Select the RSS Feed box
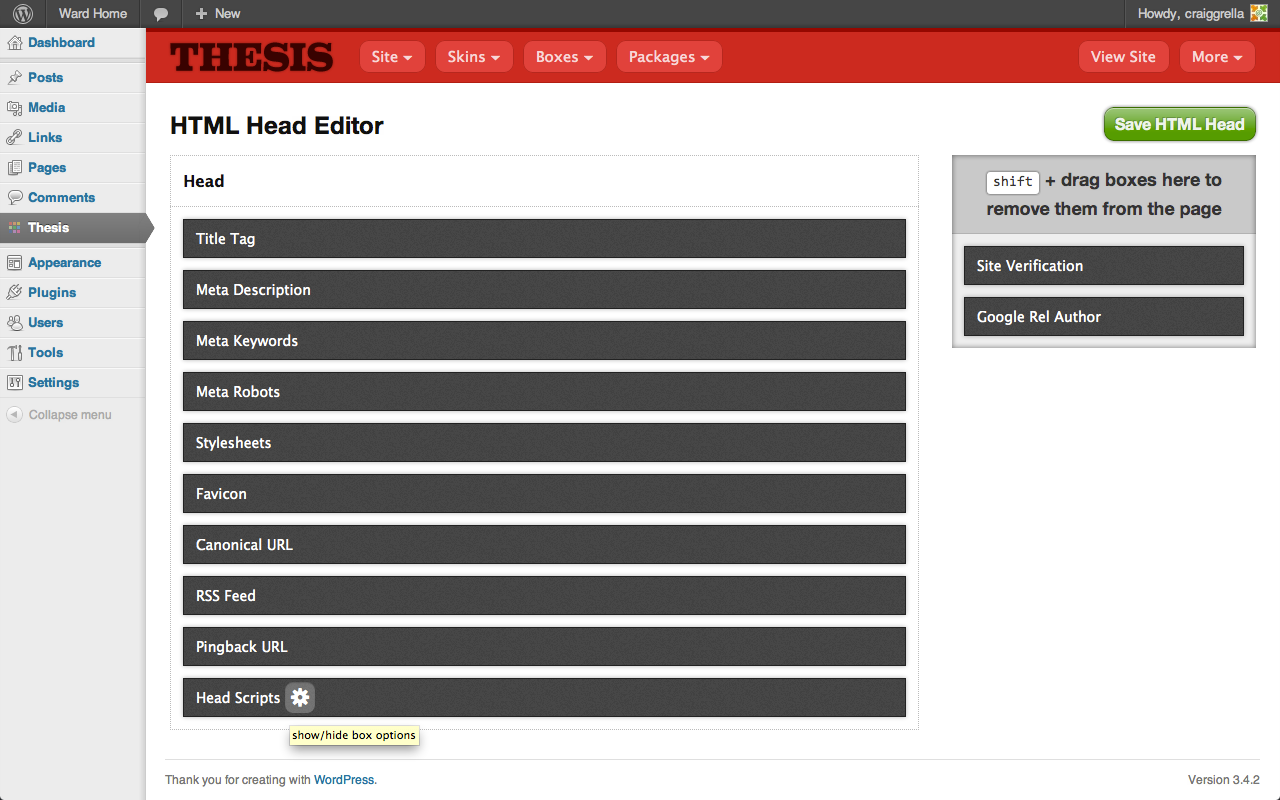 (544, 596)
